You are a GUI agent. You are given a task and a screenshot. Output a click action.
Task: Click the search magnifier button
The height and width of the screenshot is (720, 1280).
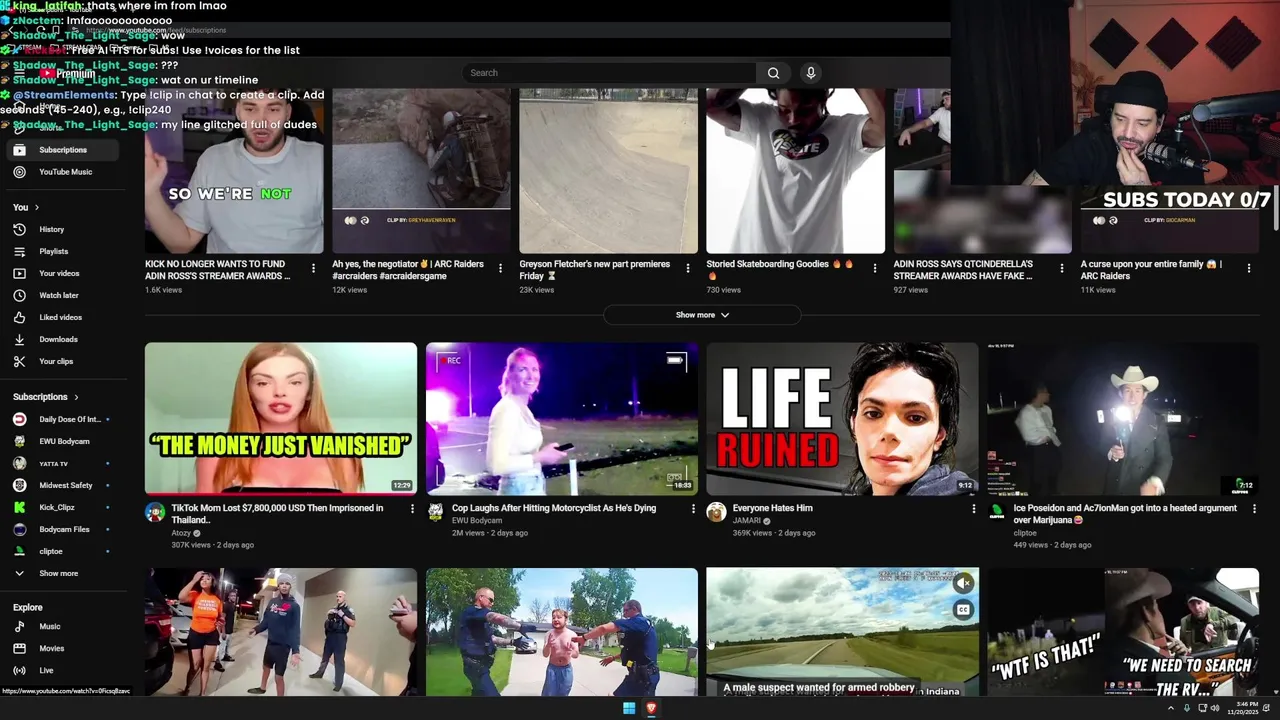pos(773,73)
